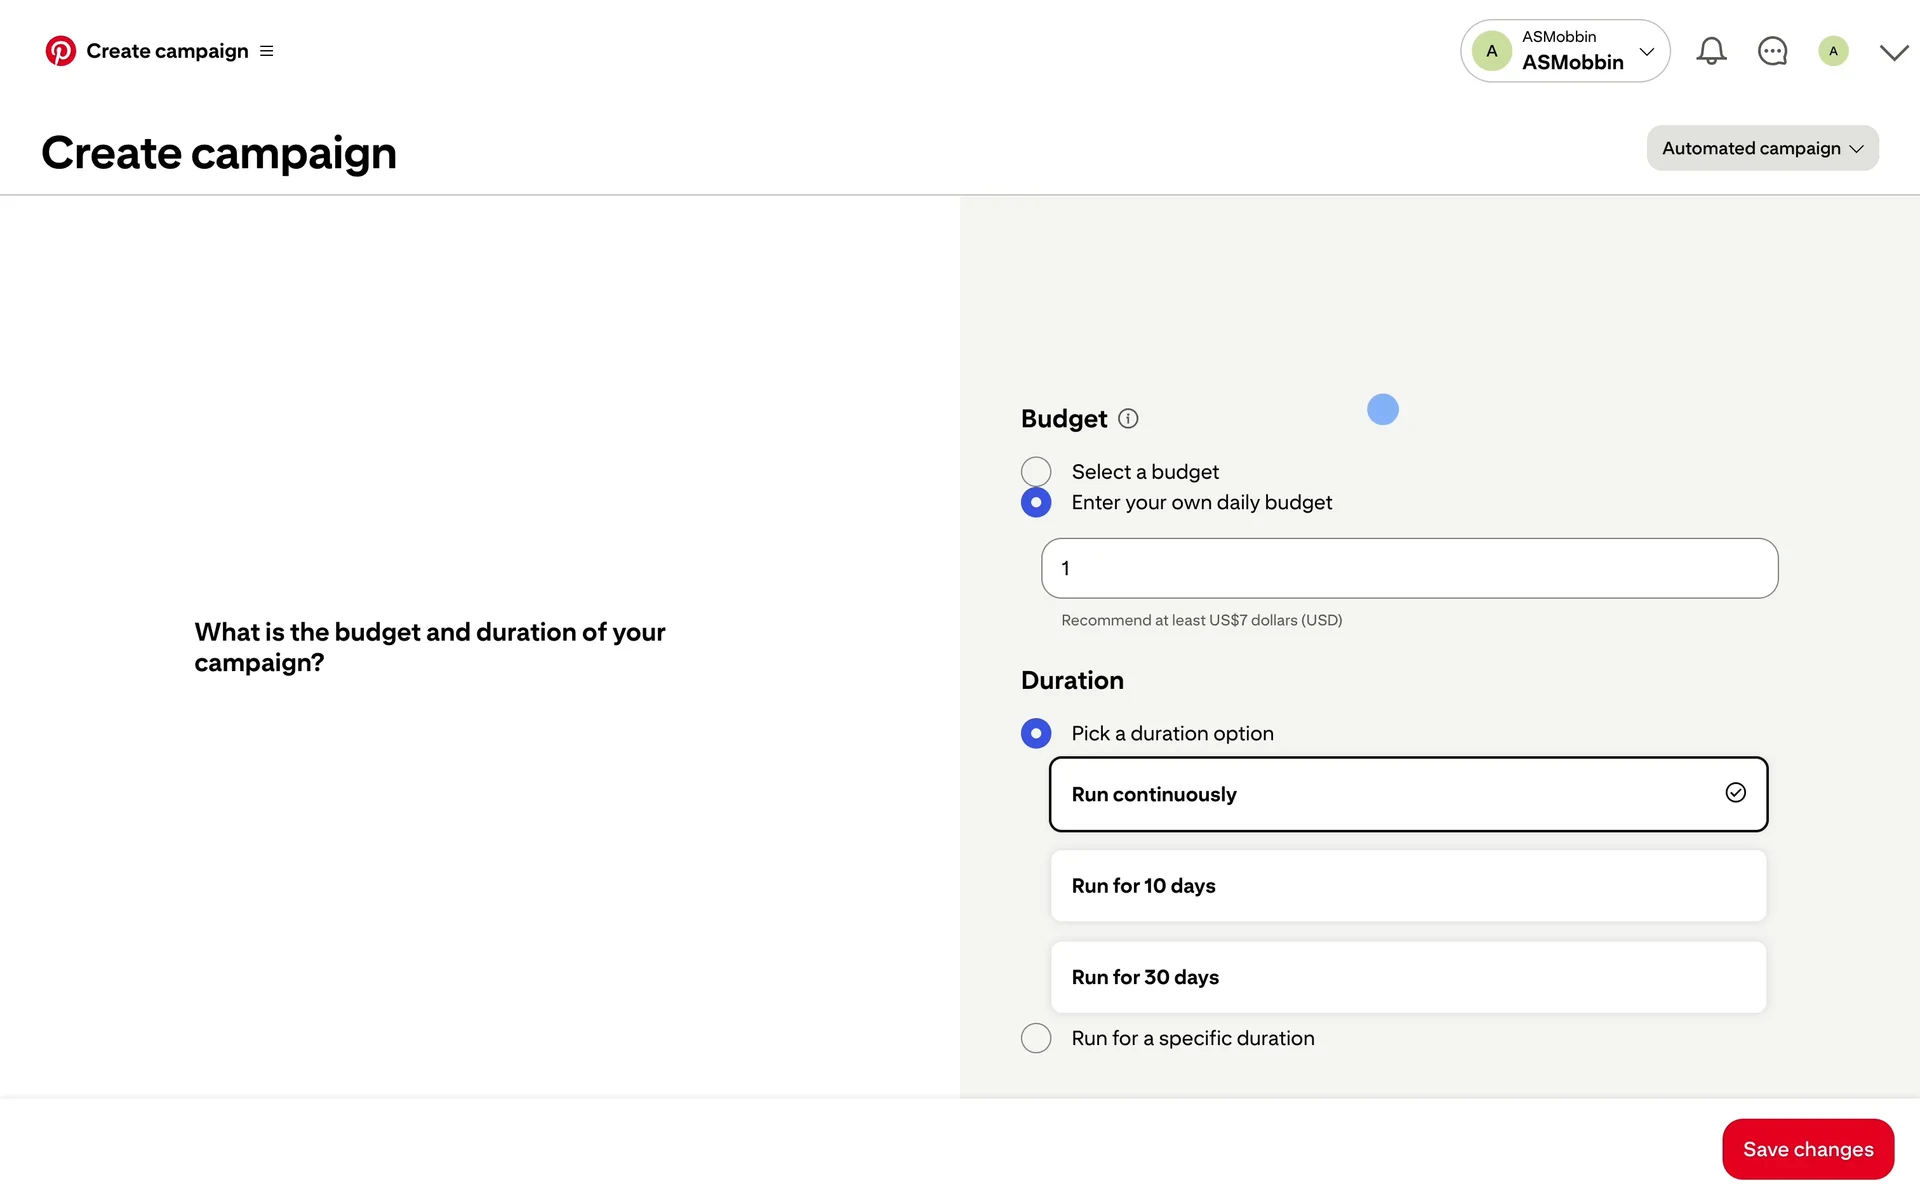Click the daily budget input field
This screenshot has height=1200, width=1920.
[x=1409, y=568]
